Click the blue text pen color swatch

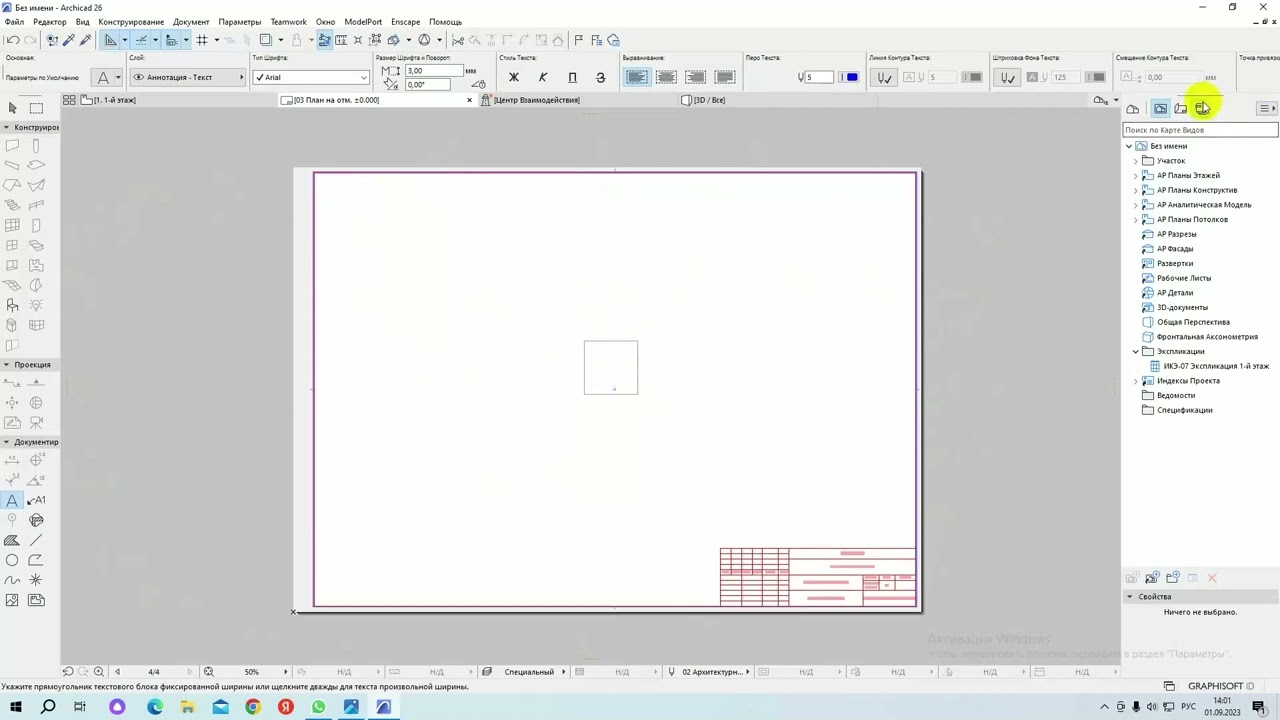click(851, 77)
